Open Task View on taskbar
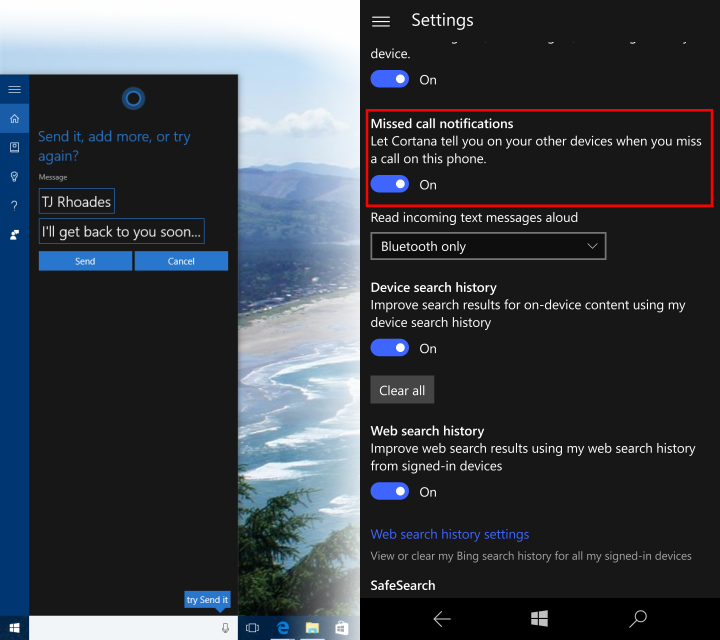This screenshot has height=640, width=720. click(253, 628)
